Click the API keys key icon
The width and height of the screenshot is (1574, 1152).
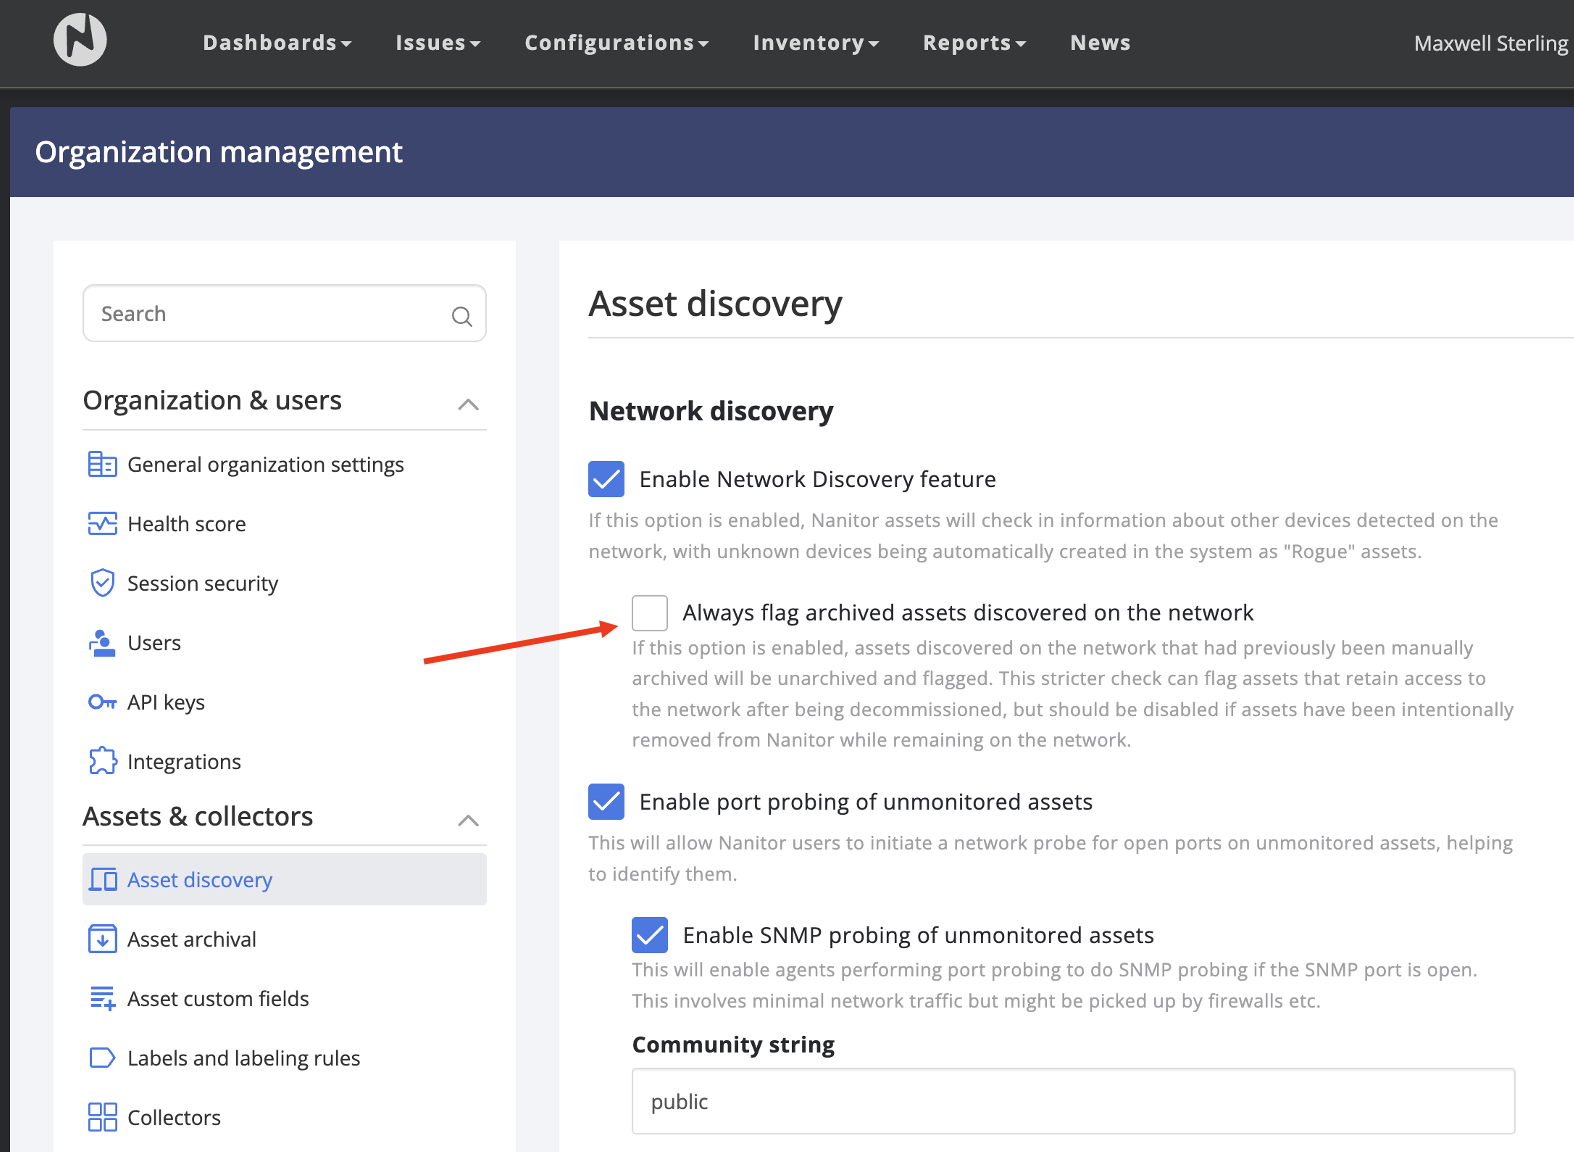(x=102, y=702)
